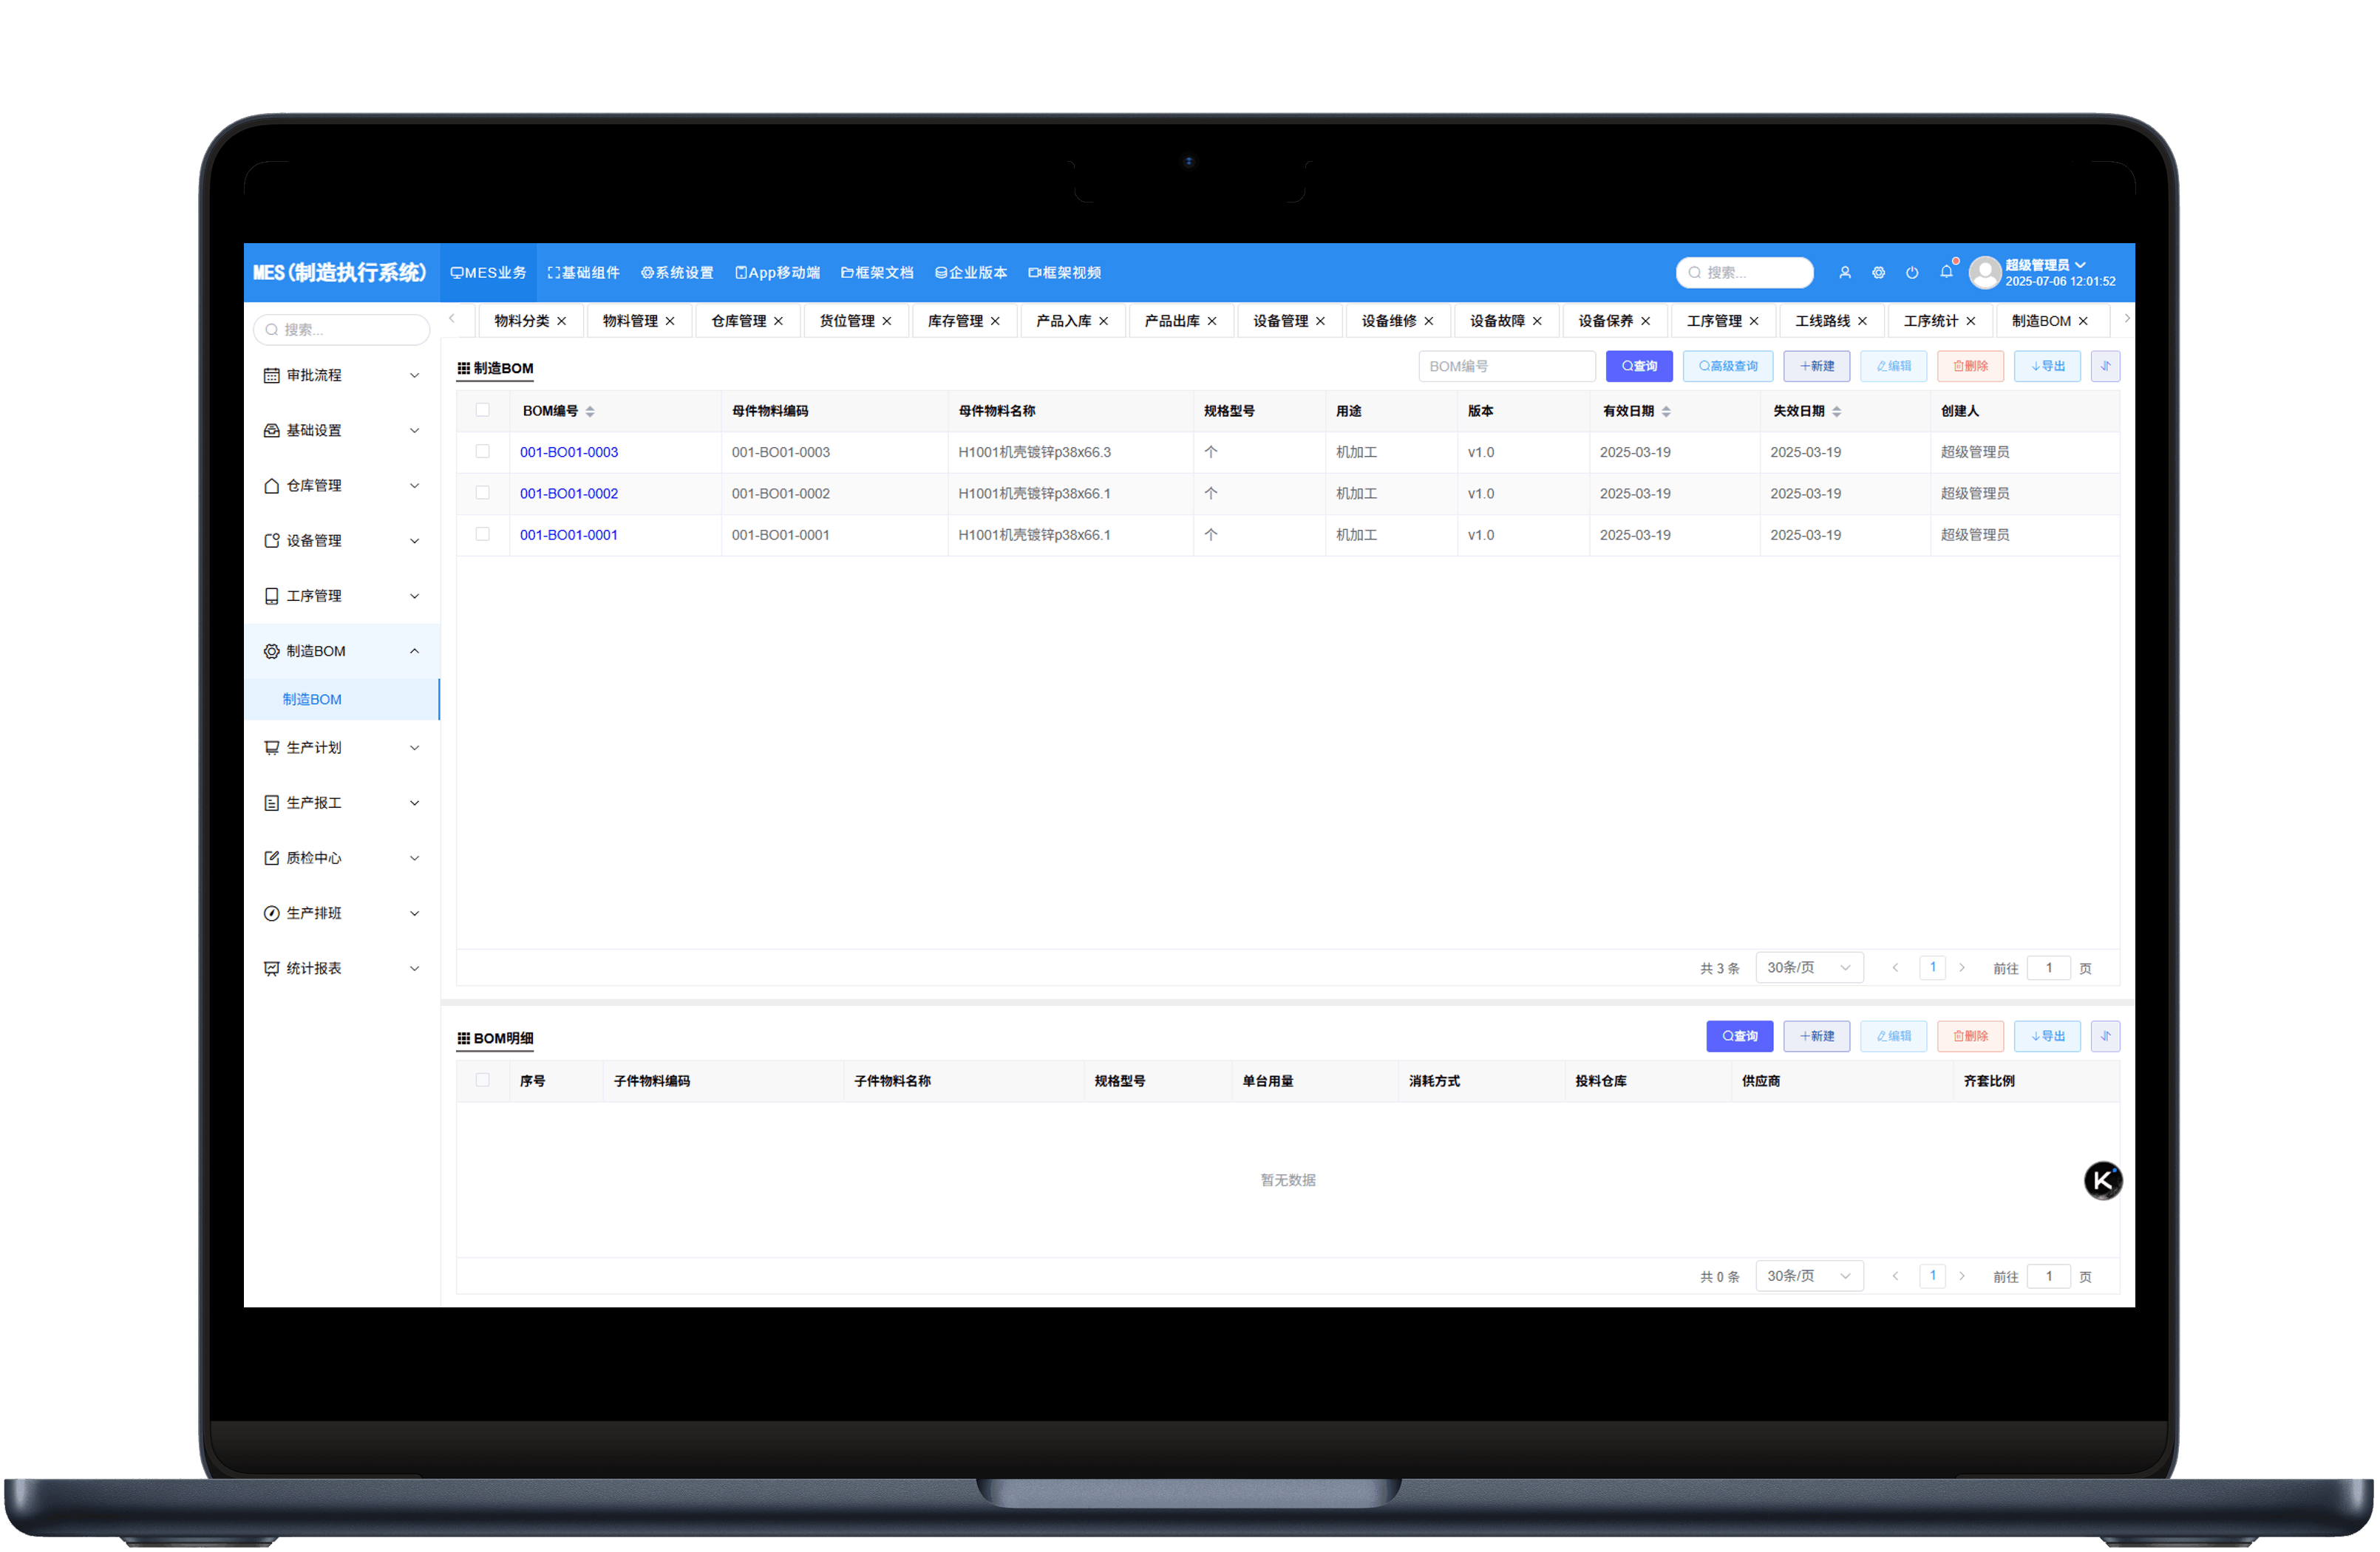Click the BOM编号 search input
Screen dimensions: 2380x1552
1506,366
